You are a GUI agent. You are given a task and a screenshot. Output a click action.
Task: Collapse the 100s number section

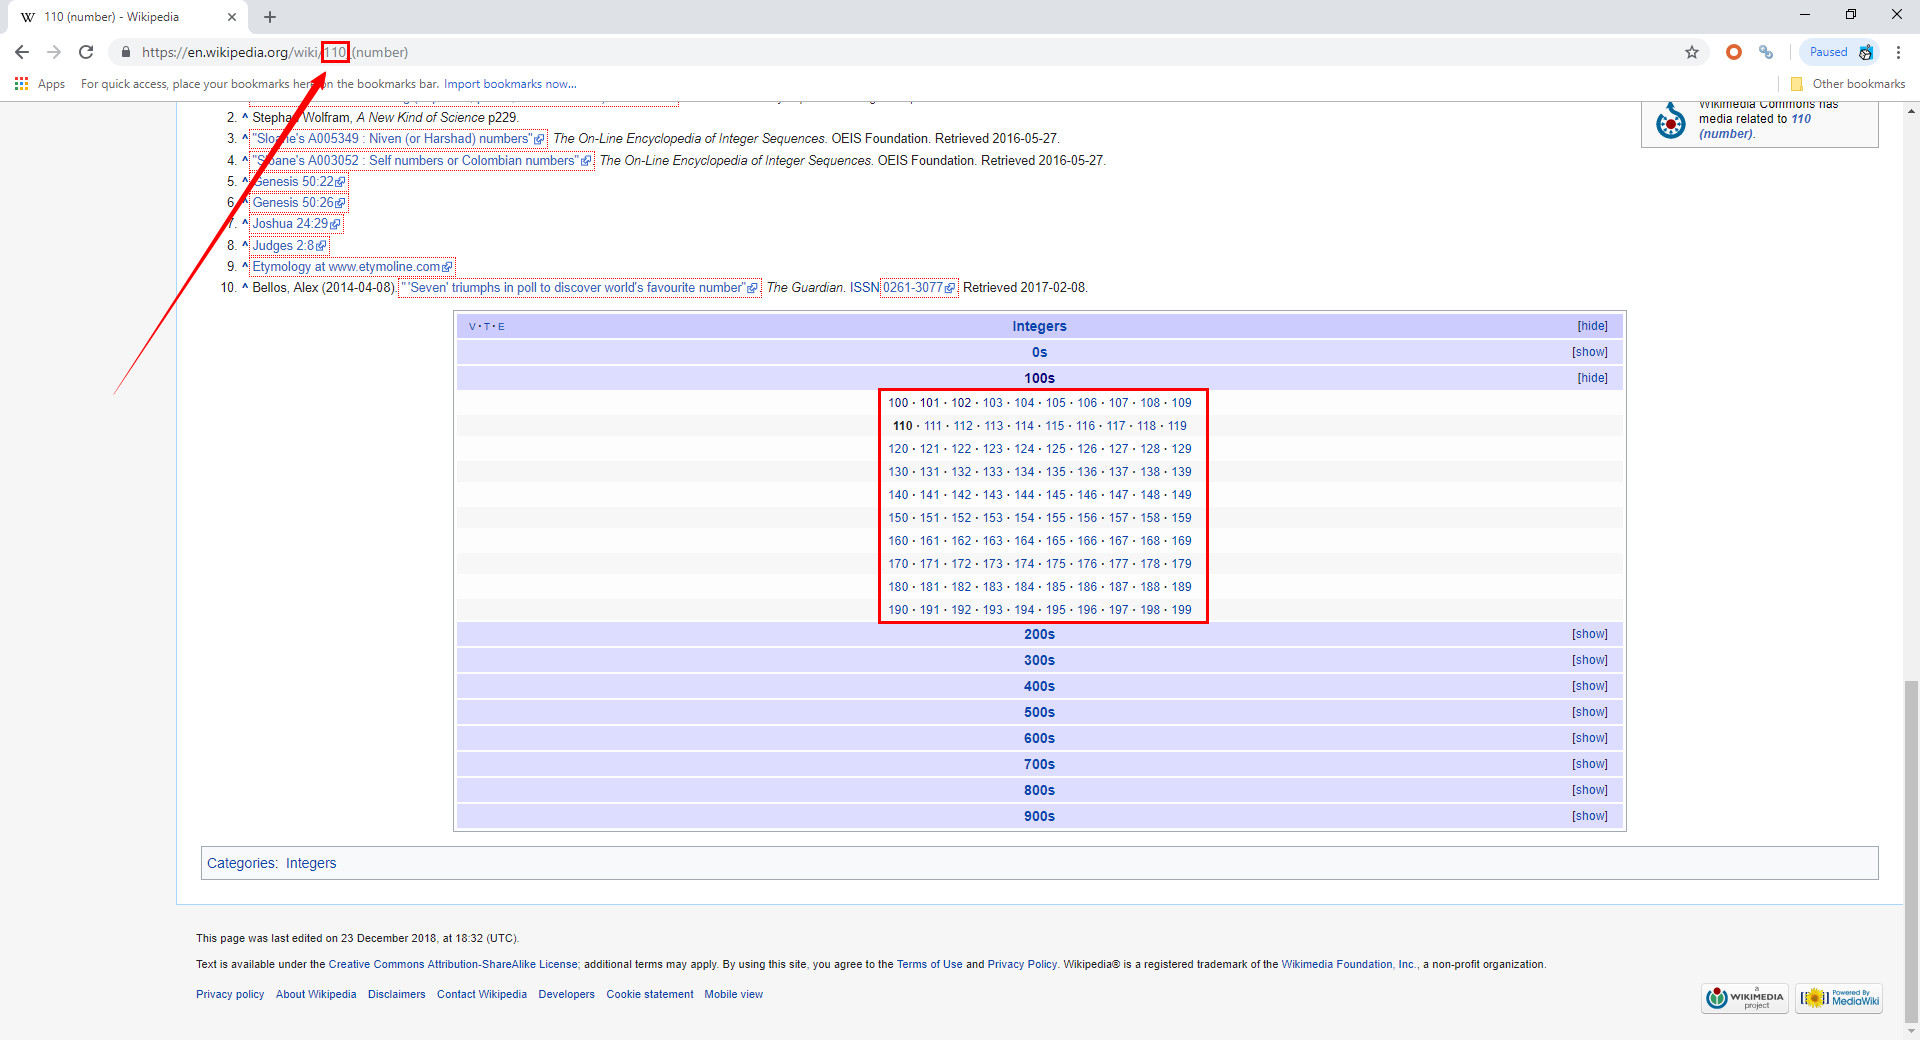[x=1592, y=378]
